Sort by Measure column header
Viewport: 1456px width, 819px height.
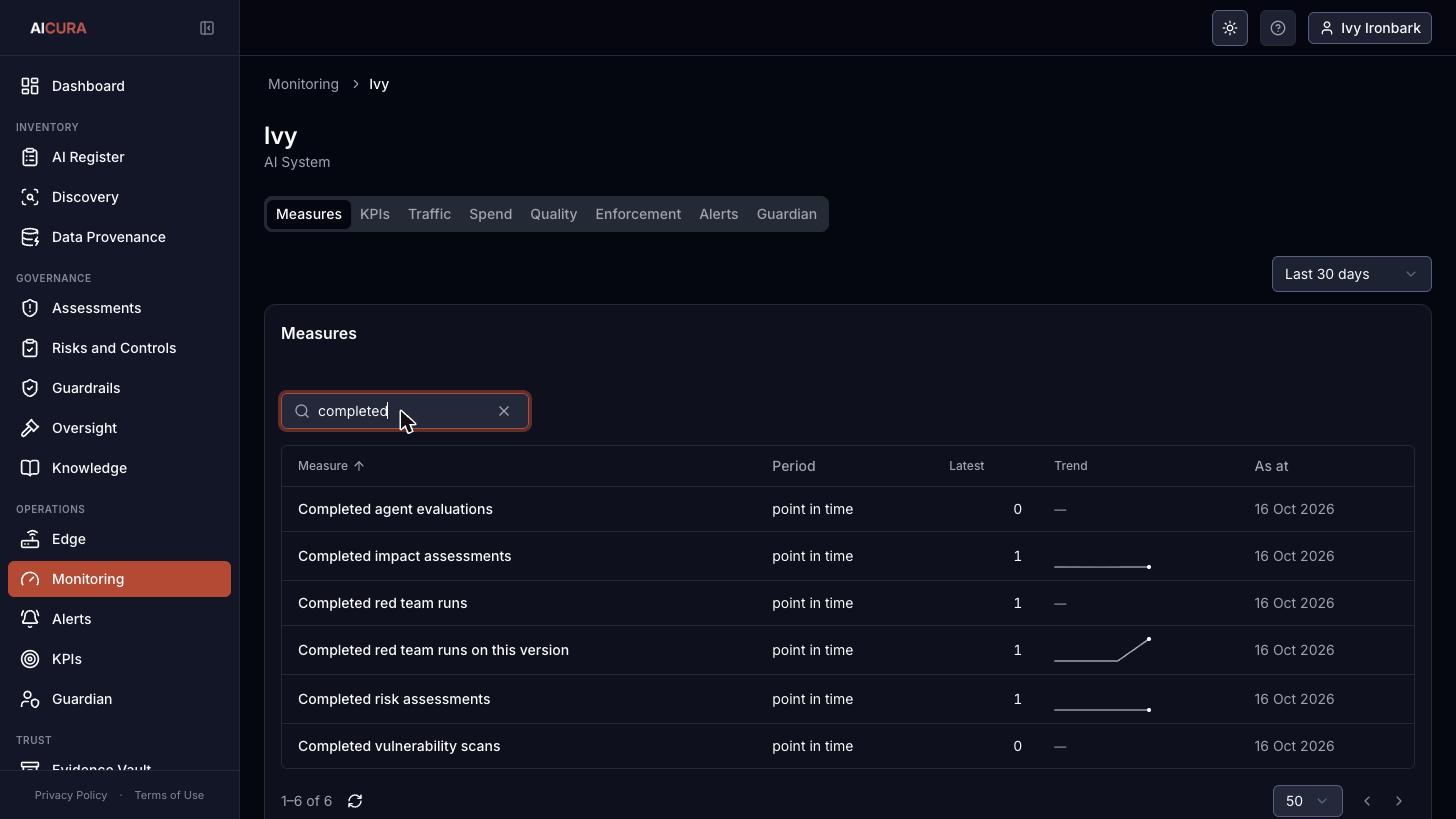331,466
